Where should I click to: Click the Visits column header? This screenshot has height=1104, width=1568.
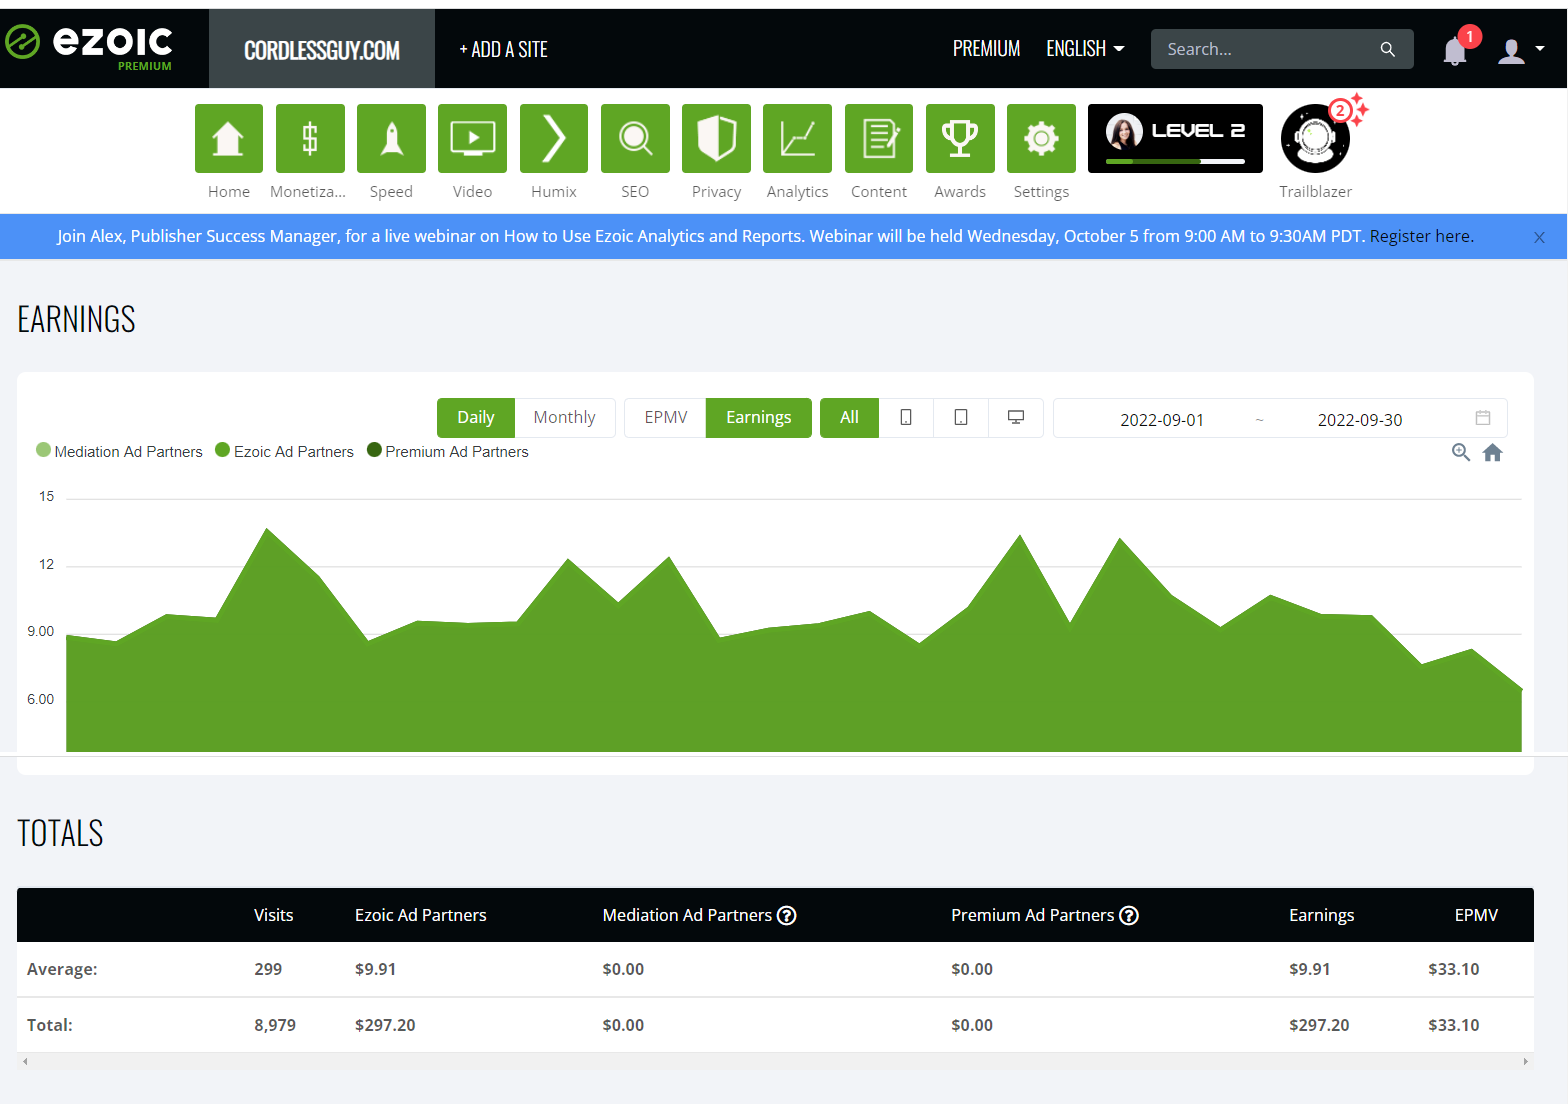point(274,915)
